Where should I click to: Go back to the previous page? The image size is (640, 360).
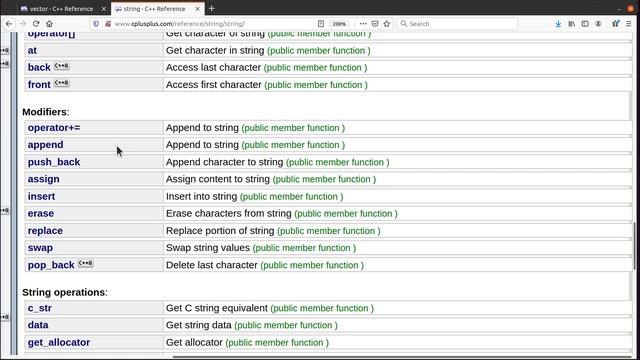9,24
